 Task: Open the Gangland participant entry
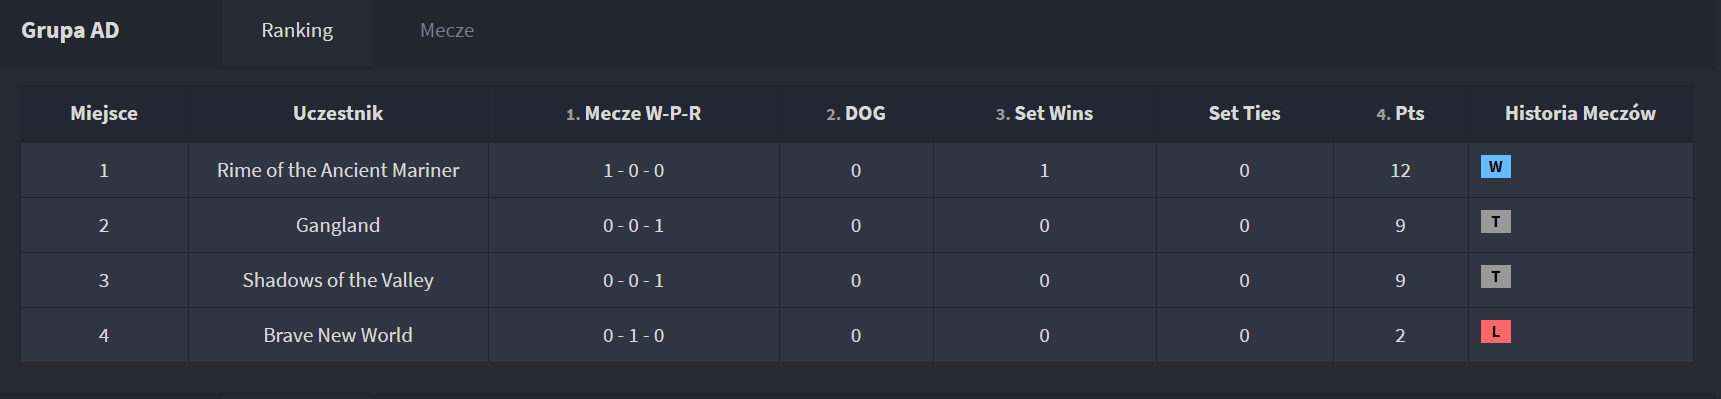[338, 225]
